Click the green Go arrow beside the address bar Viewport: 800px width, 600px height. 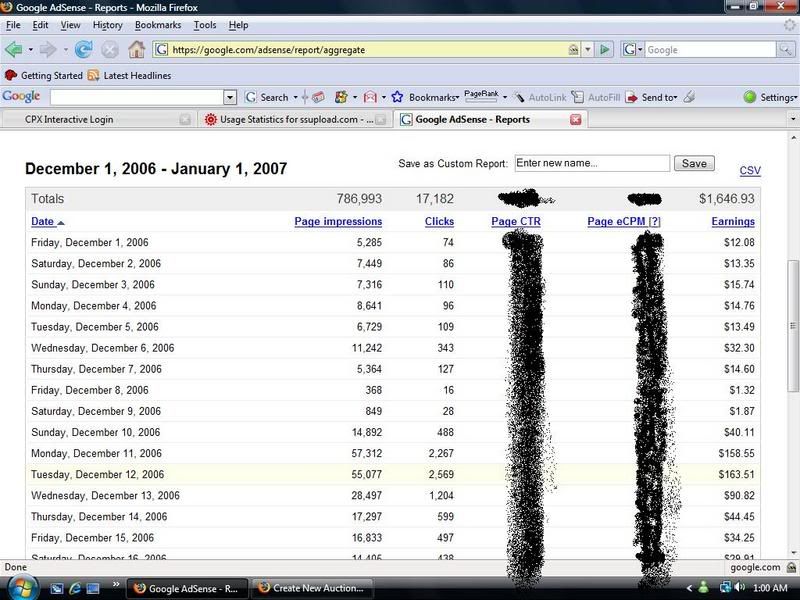click(605, 49)
